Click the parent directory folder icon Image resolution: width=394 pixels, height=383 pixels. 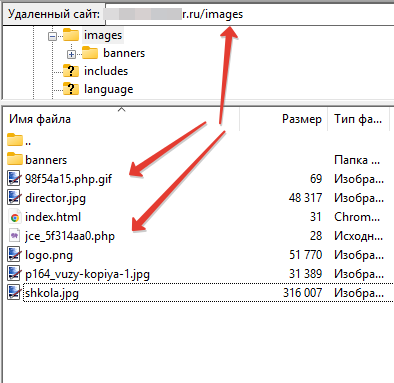click(x=15, y=140)
